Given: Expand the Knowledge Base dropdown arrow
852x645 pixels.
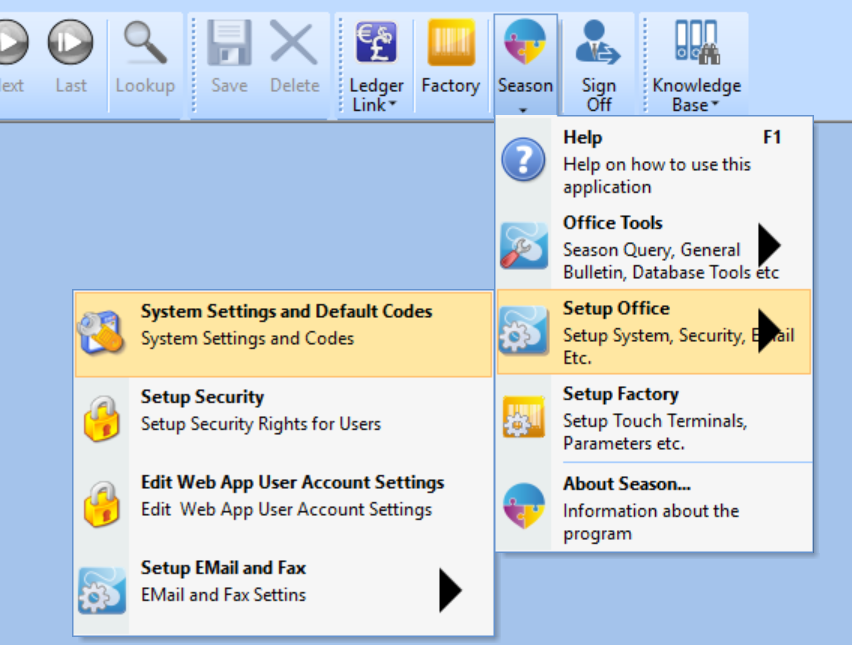Looking at the screenshot, I should pyautogui.click(x=715, y=103).
